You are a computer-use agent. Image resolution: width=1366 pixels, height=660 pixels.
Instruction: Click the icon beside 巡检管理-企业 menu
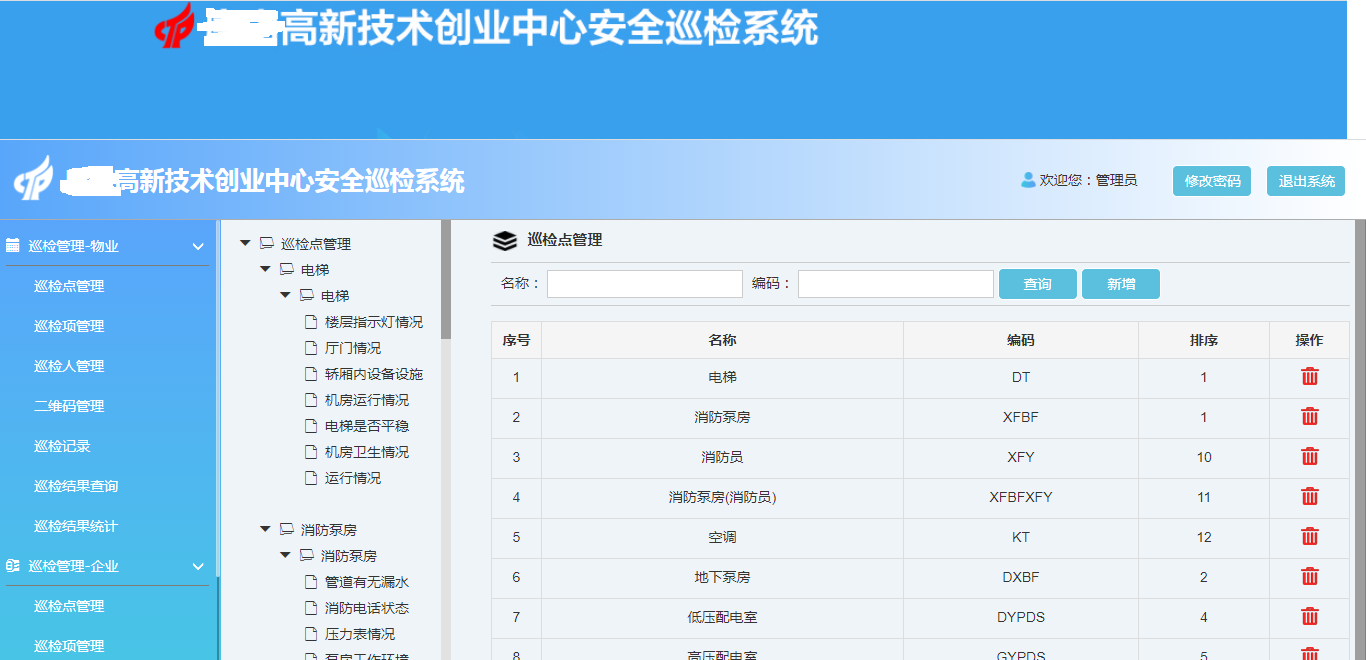coord(13,565)
